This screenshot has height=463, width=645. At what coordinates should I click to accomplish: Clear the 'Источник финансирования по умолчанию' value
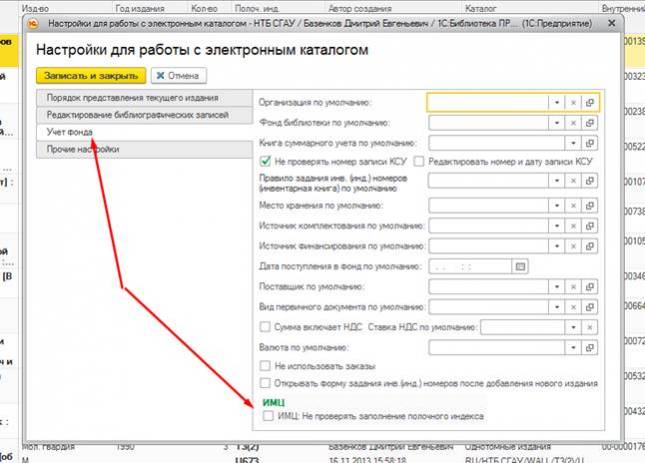tap(573, 246)
